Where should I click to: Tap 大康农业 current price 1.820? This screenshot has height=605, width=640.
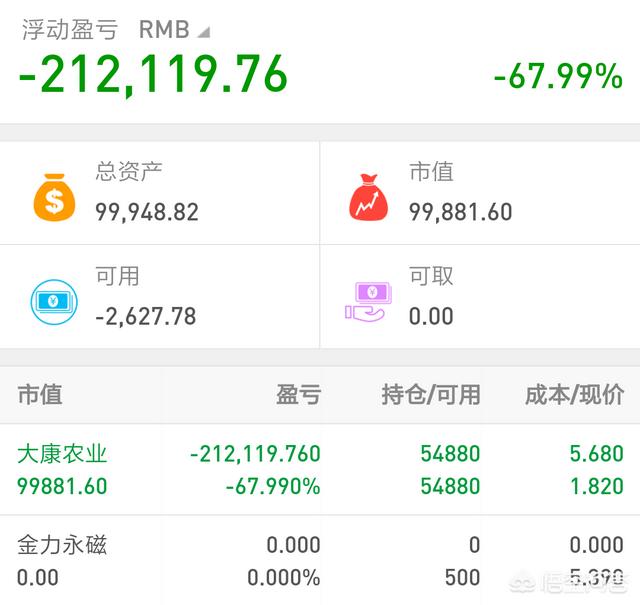597,486
